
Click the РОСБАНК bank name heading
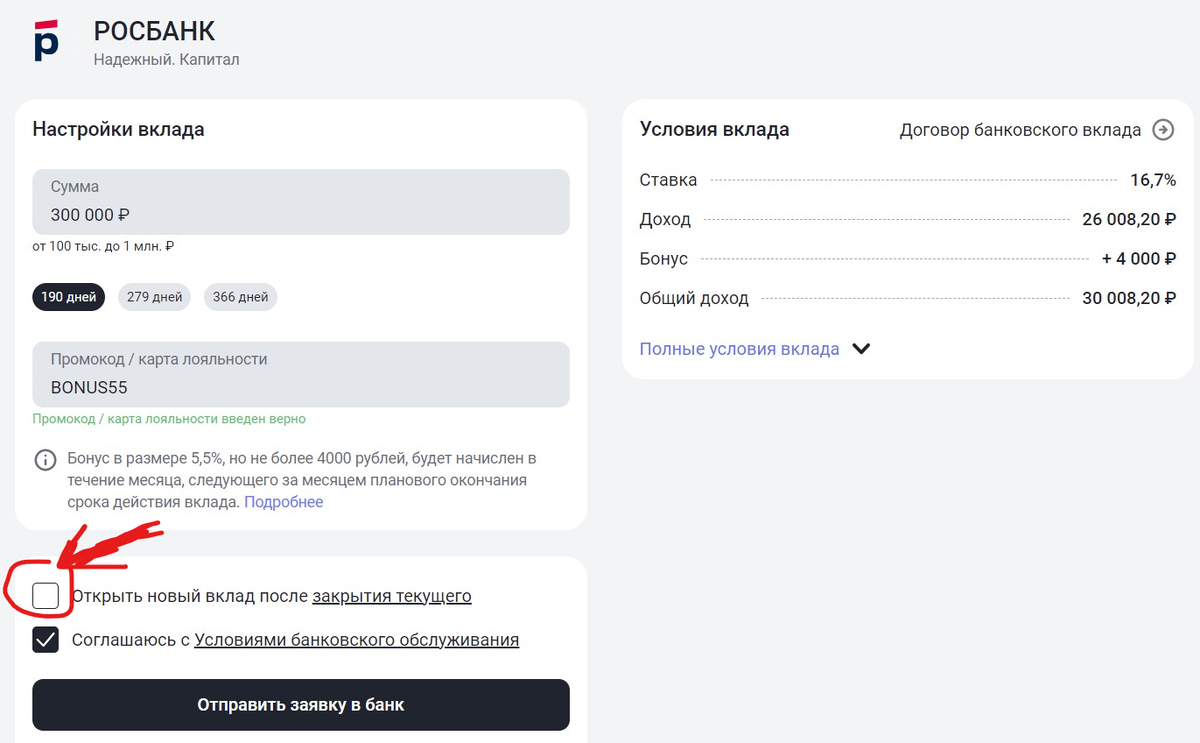154,31
